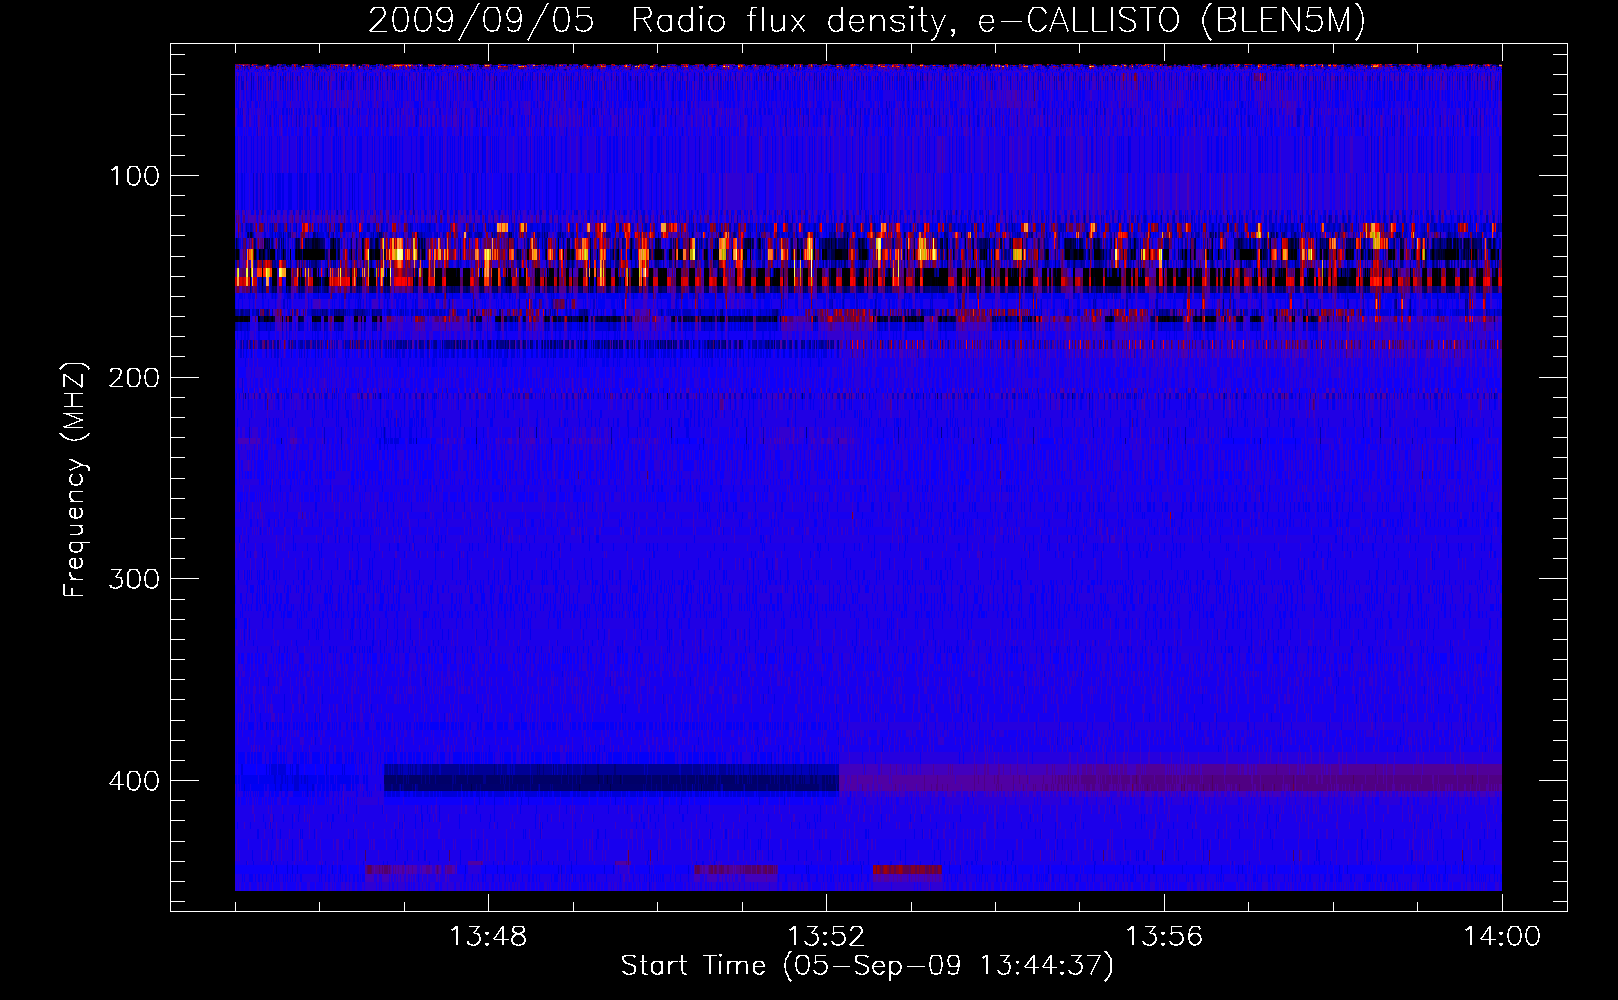Click the '200' frequency tick label
This screenshot has width=1618, height=1000.
tap(134, 378)
